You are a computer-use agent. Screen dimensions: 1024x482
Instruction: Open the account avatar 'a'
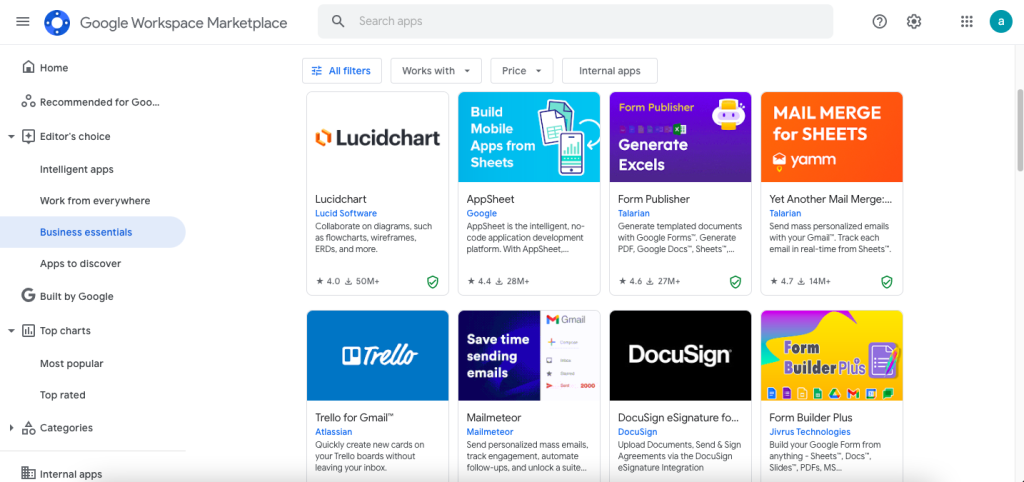(1000, 22)
